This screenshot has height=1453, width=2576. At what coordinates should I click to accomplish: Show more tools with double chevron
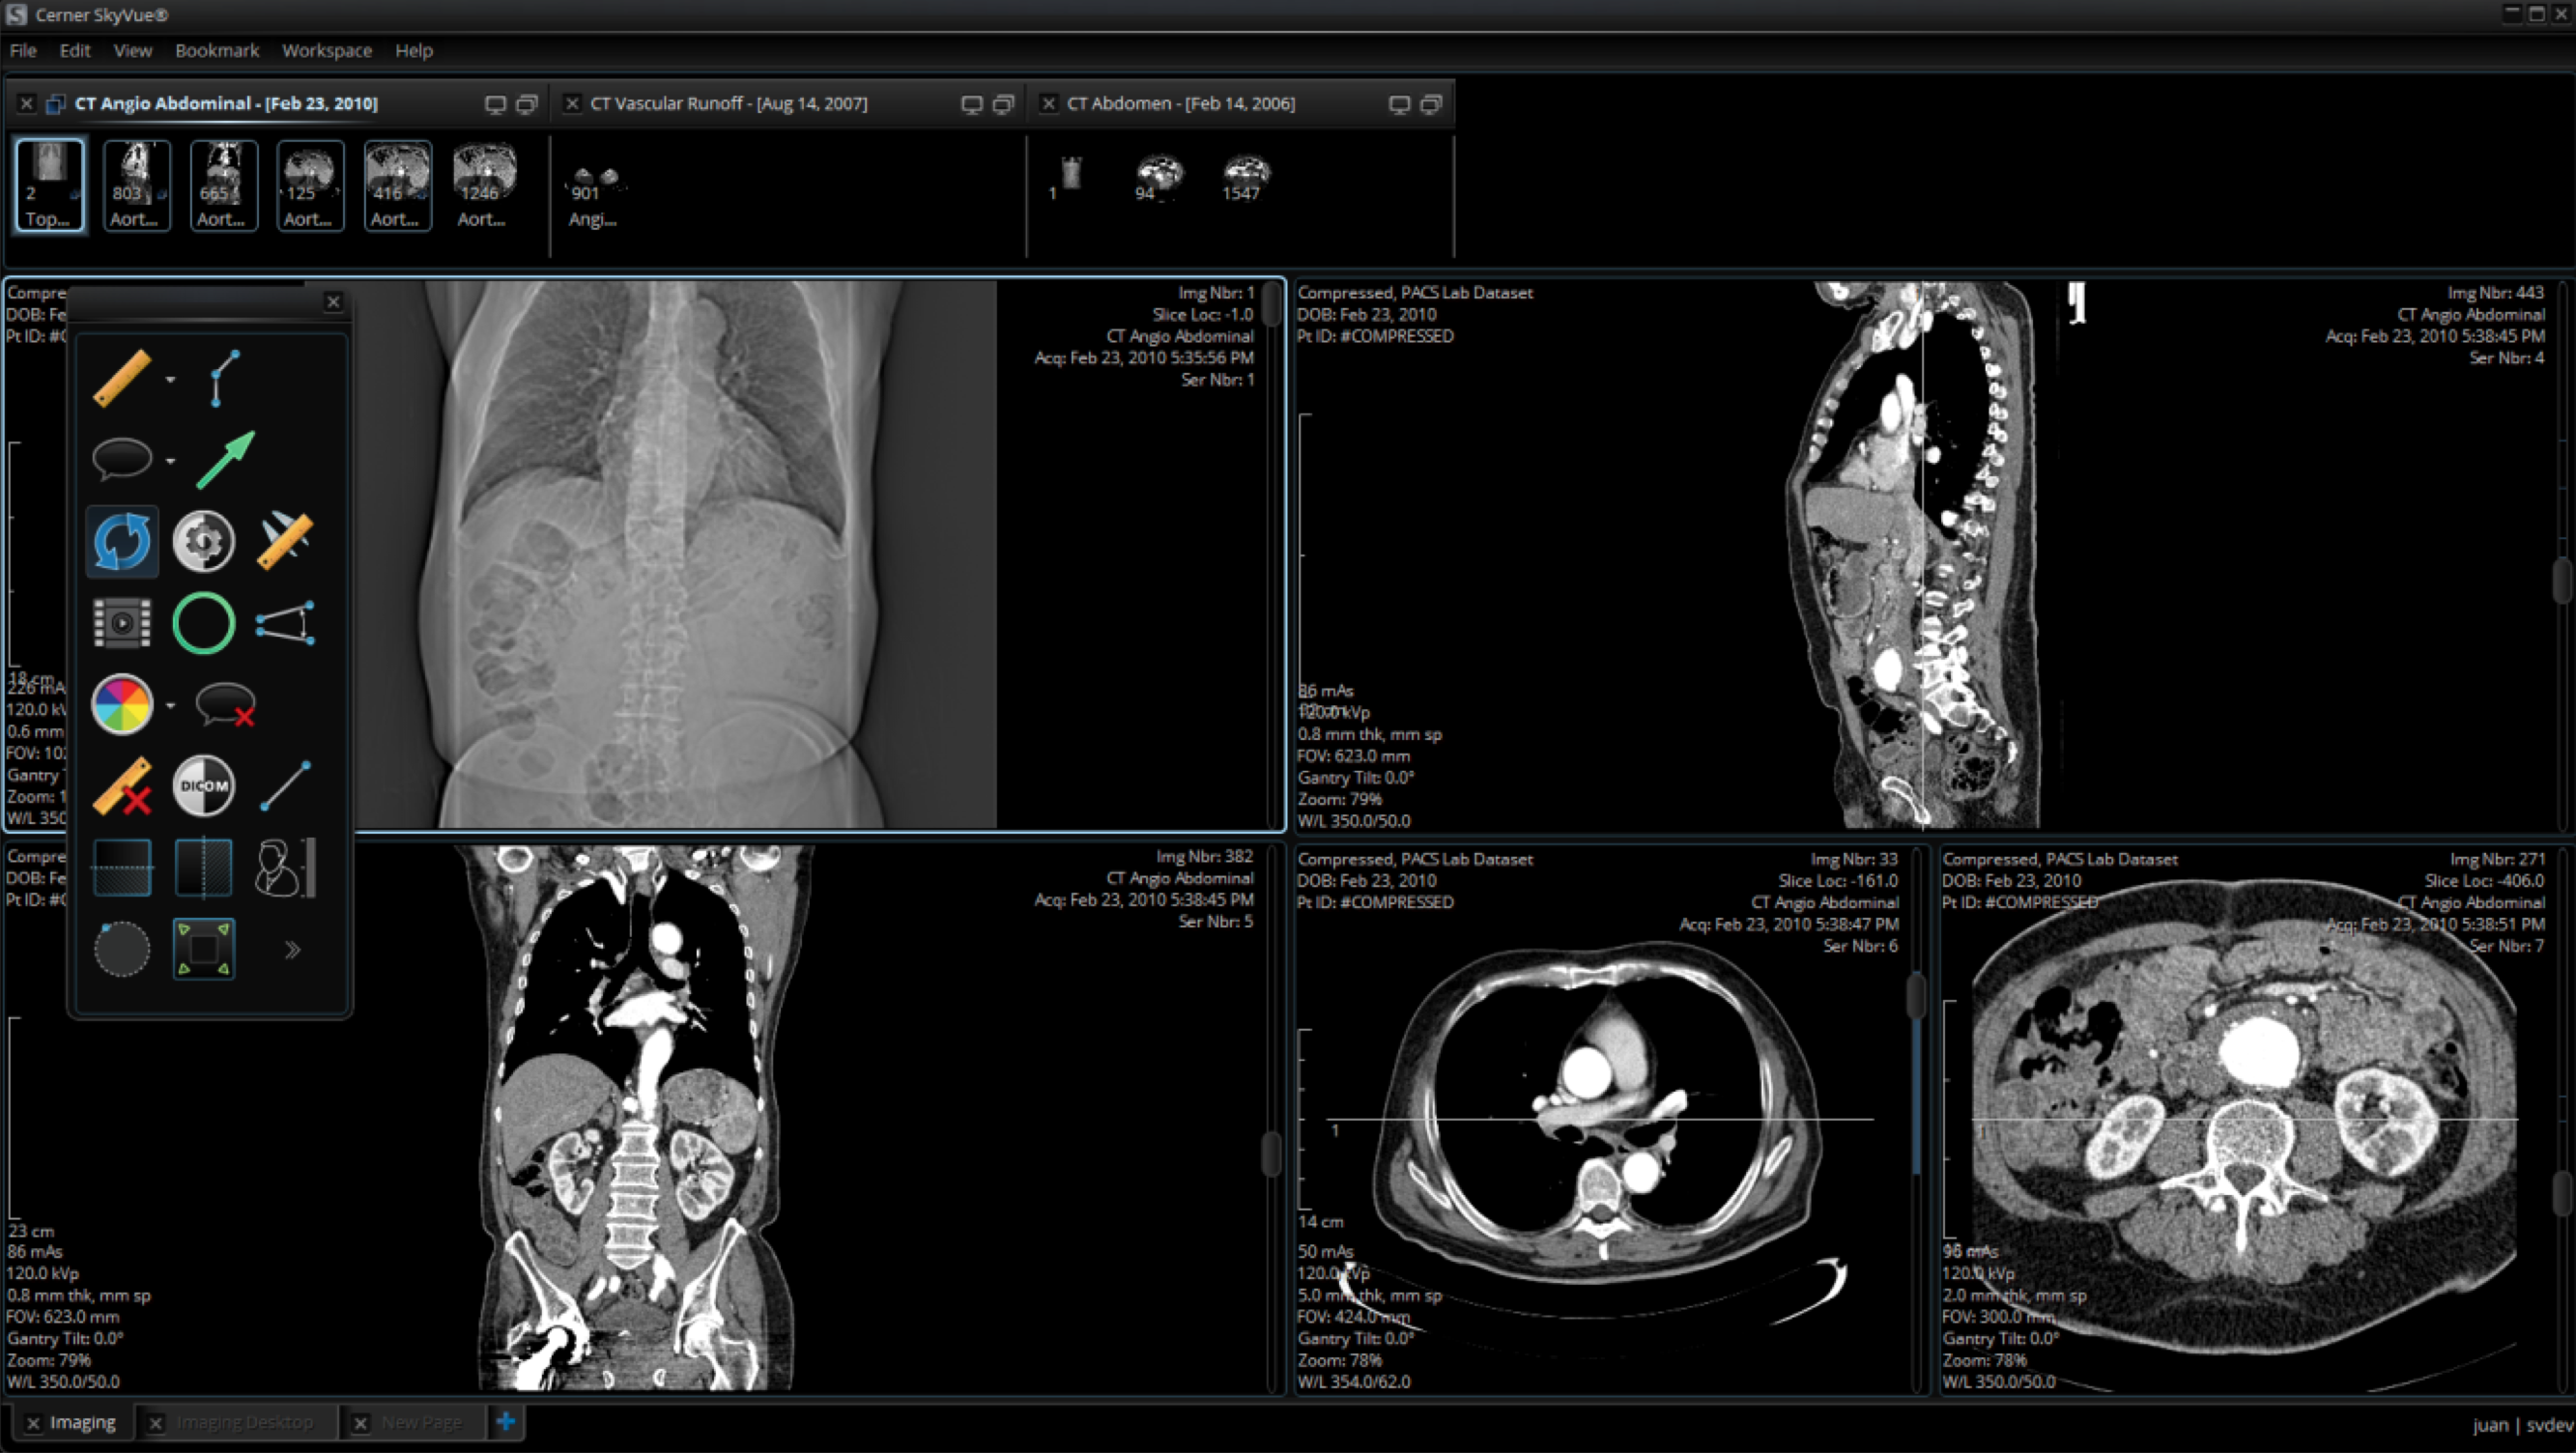coord(292,949)
